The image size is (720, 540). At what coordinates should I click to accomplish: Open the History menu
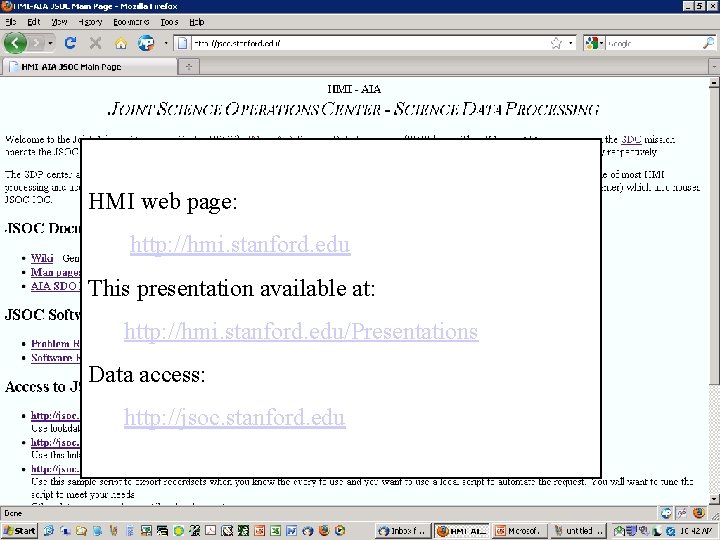pyautogui.click(x=90, y=22)
